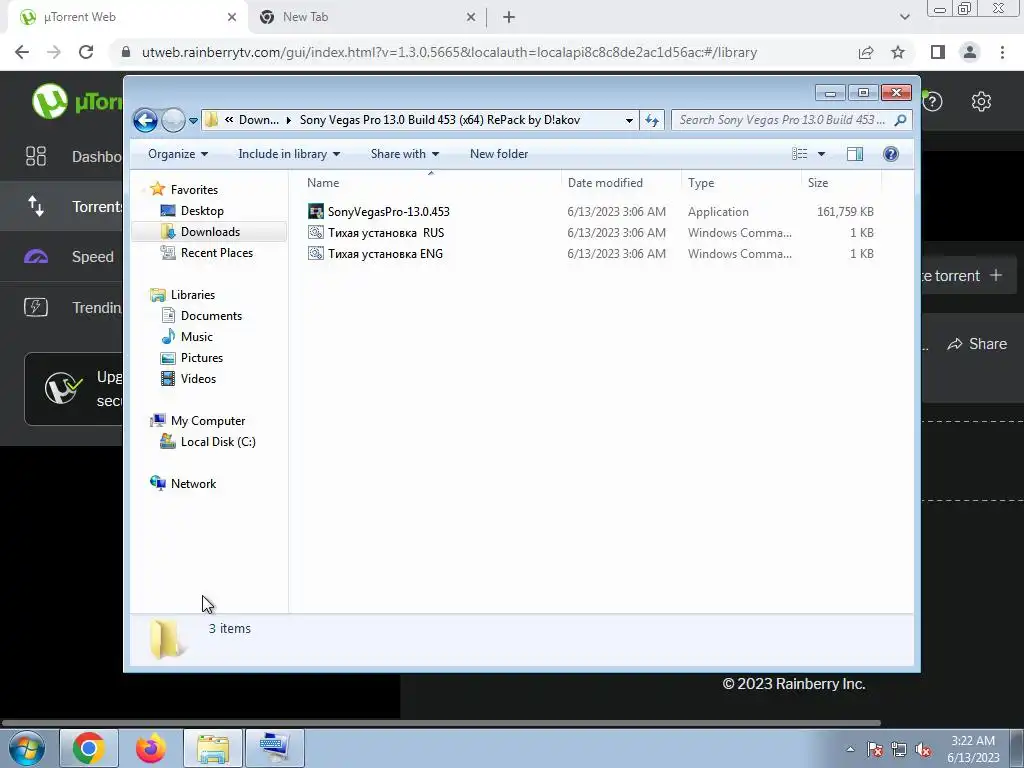Click the Chrome address bar URL
The image size is (1024, 768).
(449, 52)
